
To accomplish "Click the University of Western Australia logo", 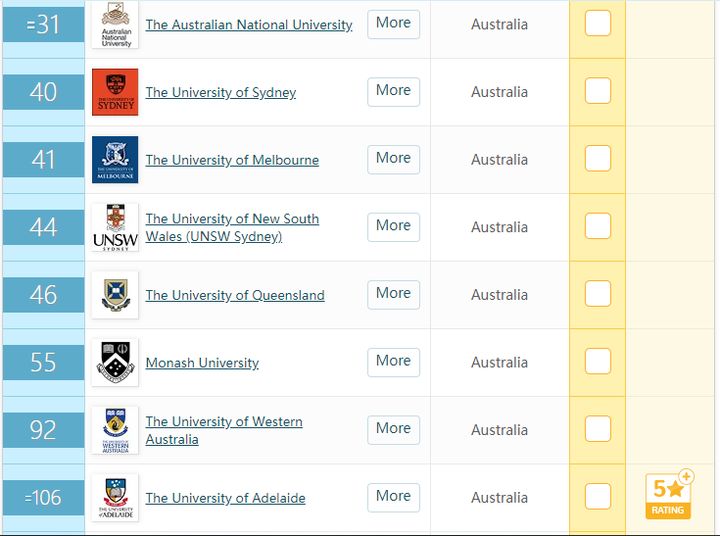I will [115, 430].
